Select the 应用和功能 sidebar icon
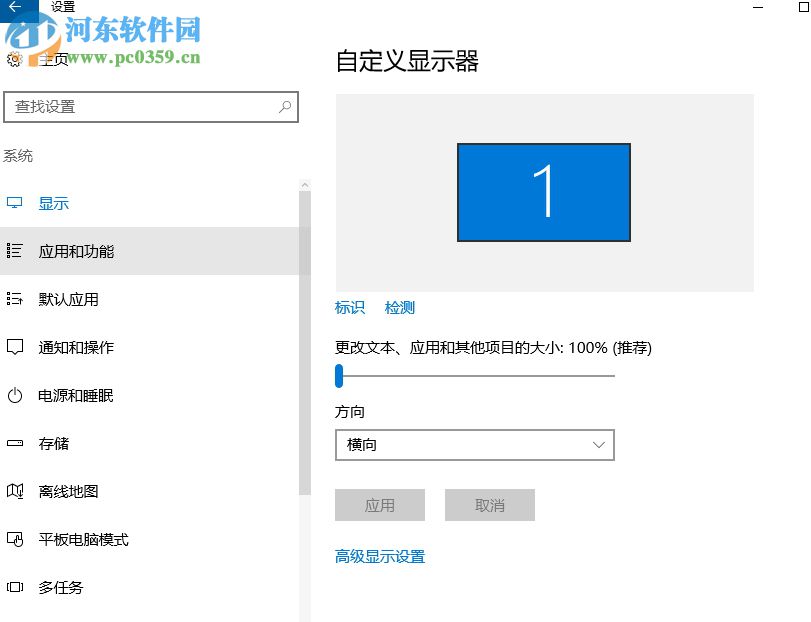Viewport: 811px width, 622px height. pyautogui.click(x=14, y=251)
